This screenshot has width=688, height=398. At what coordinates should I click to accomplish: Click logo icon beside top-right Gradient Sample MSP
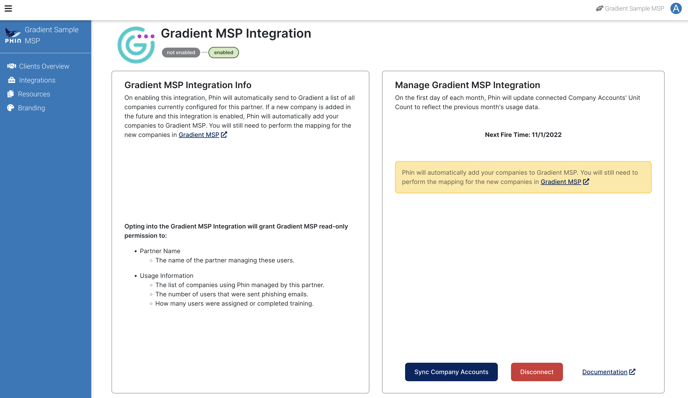point(599,8)
